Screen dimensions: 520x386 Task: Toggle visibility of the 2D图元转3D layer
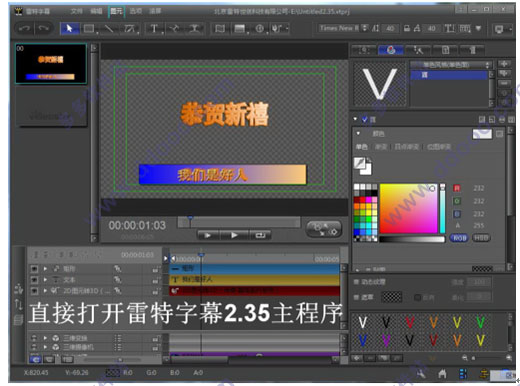[x=34, y=291]
